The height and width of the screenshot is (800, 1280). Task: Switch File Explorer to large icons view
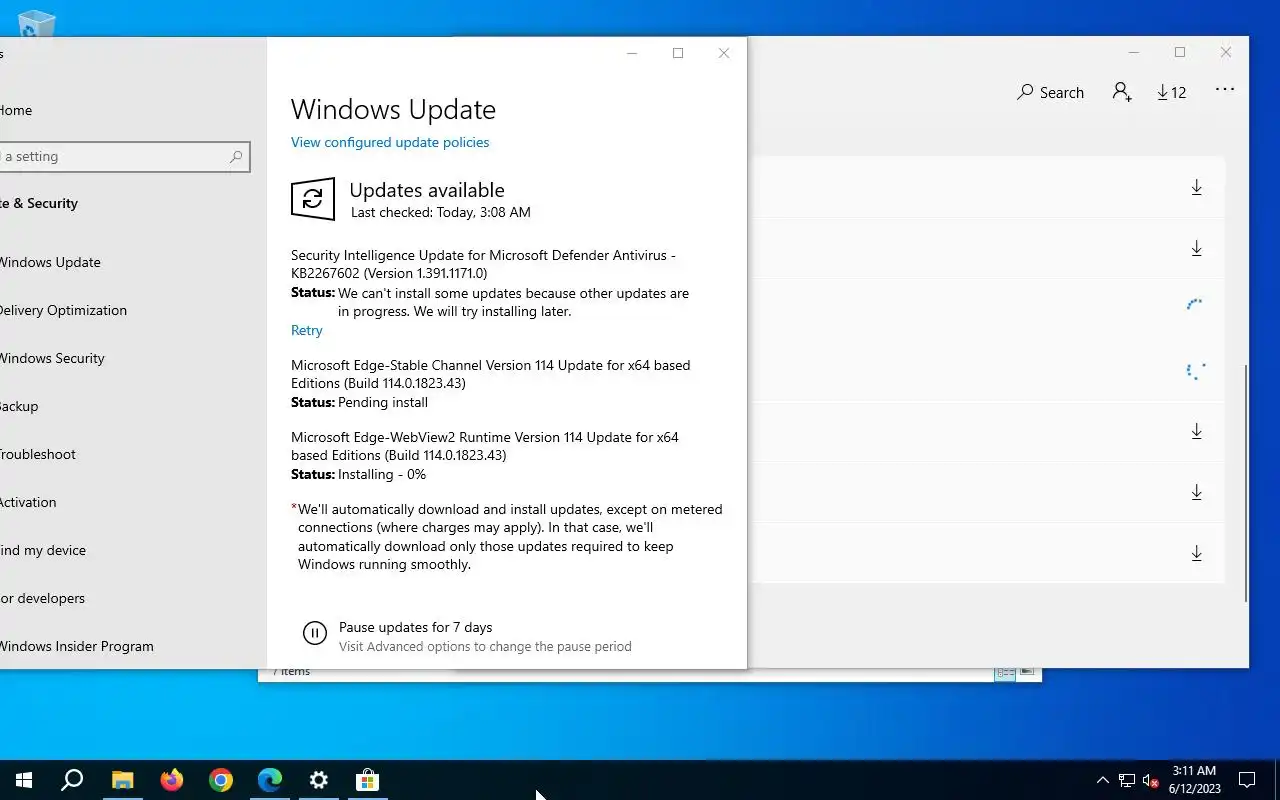(1027, 672)
